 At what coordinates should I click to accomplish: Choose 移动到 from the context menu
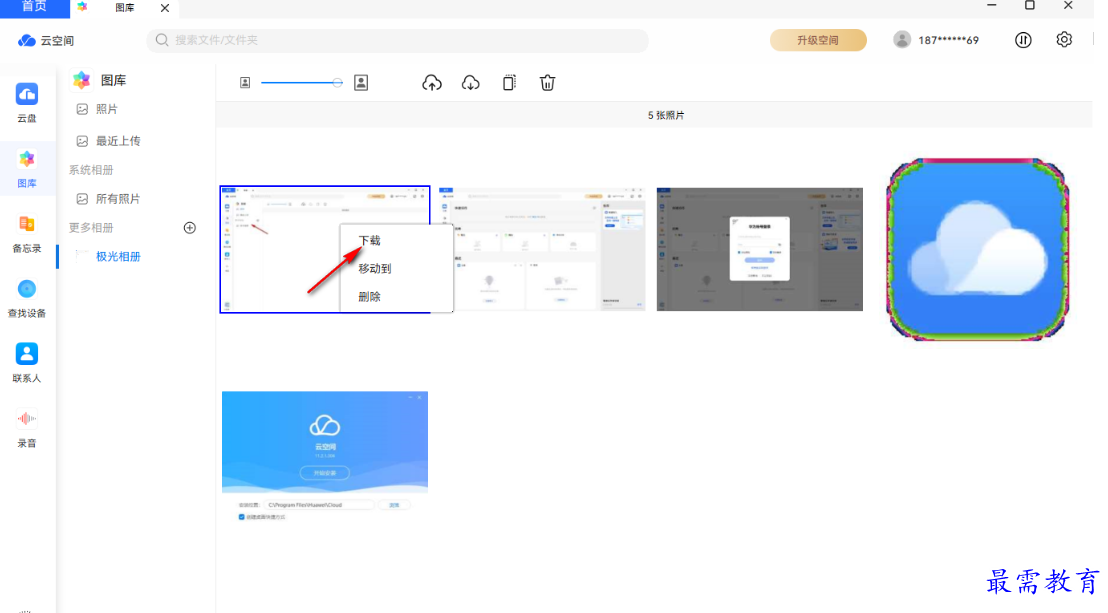(375, 269)
